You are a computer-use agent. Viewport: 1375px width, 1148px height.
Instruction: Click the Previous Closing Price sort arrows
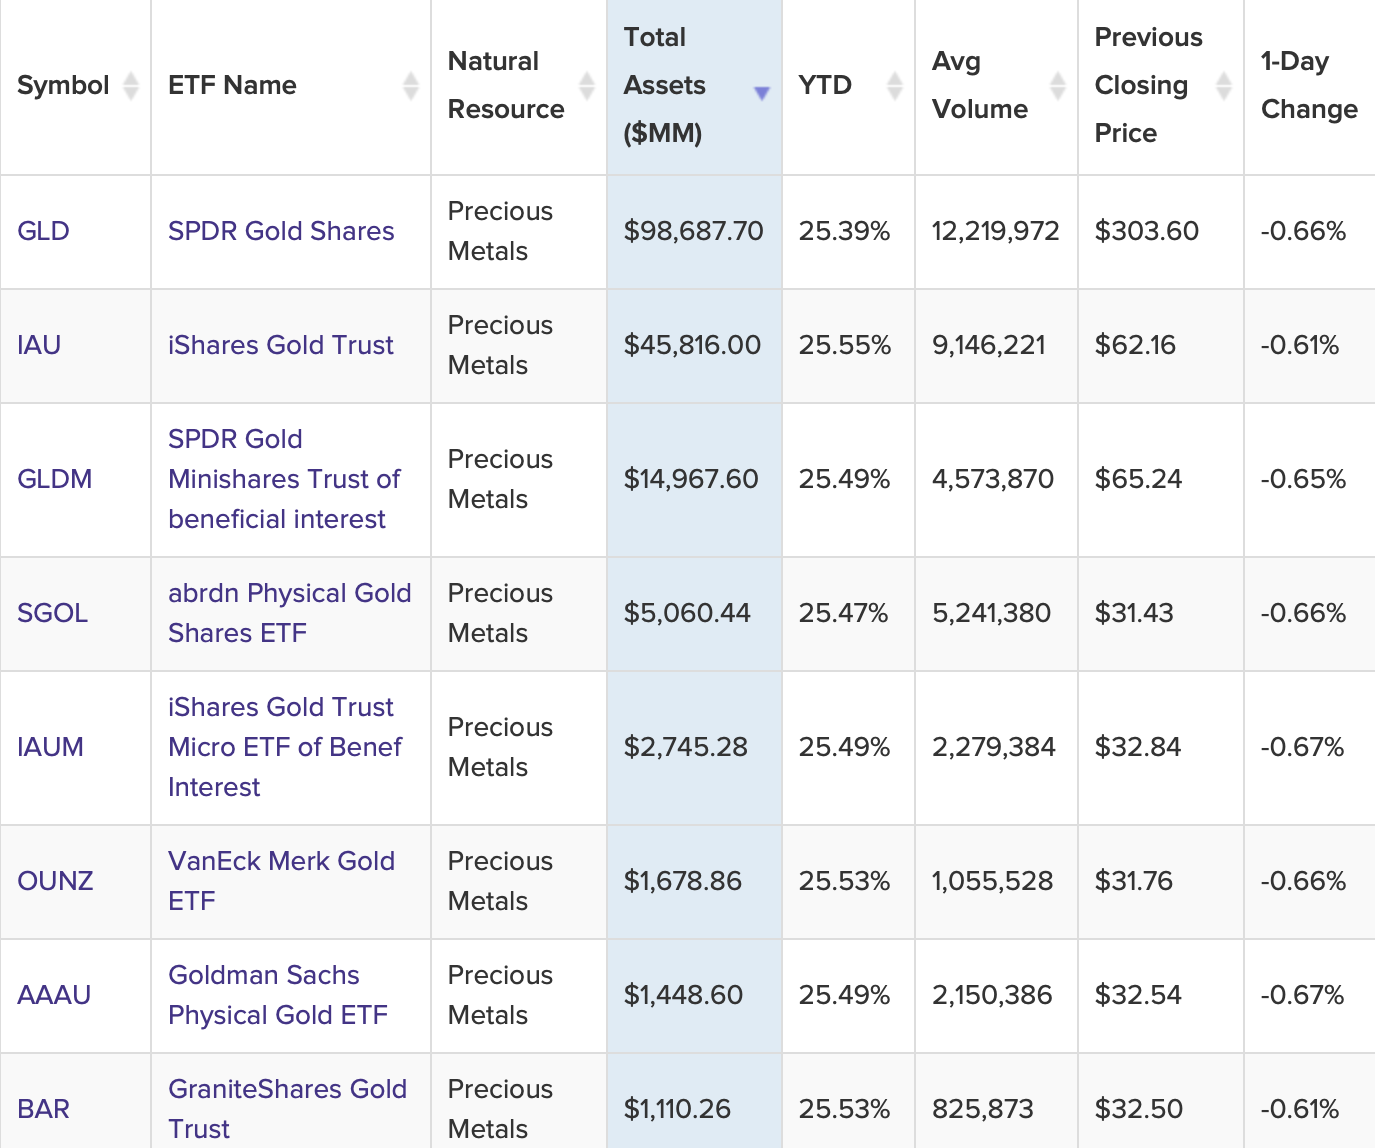pyautogui.click(x=1224, y=86)
